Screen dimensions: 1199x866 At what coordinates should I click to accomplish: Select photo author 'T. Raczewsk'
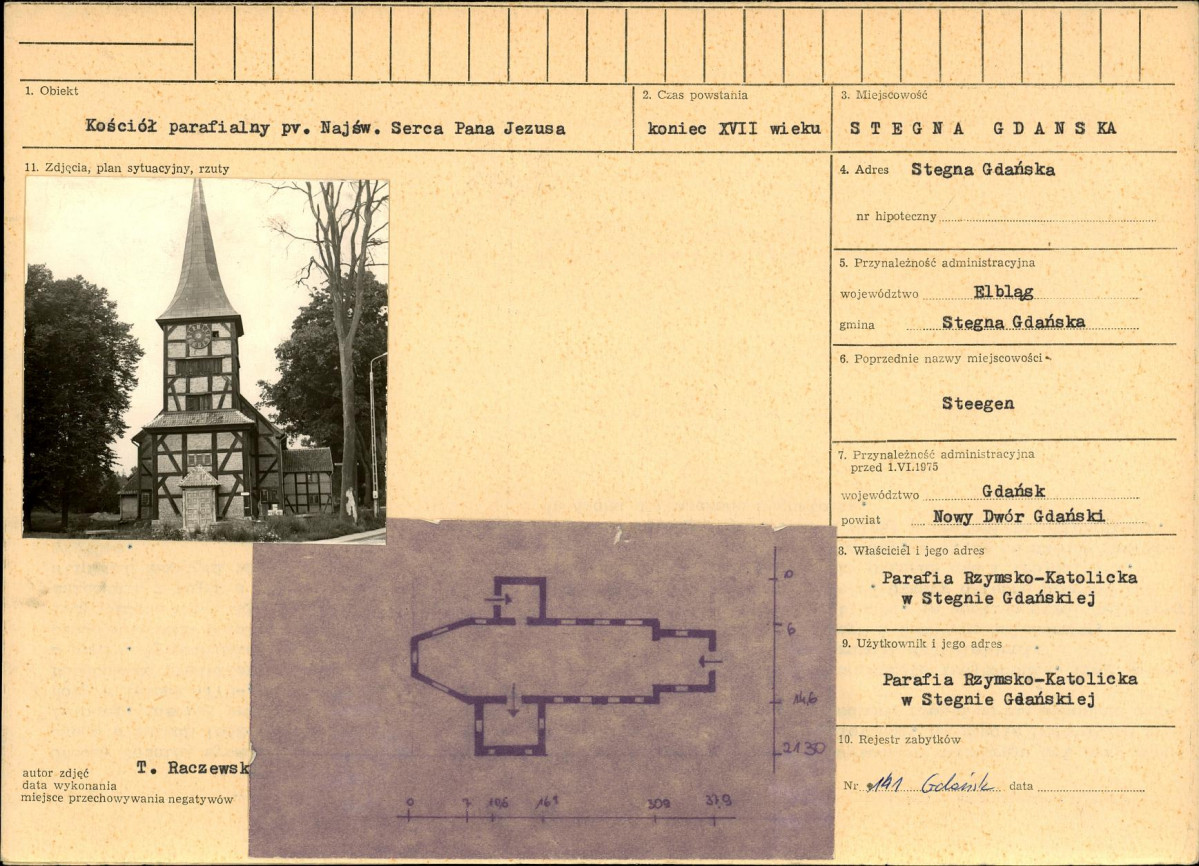tap(193, 767)
